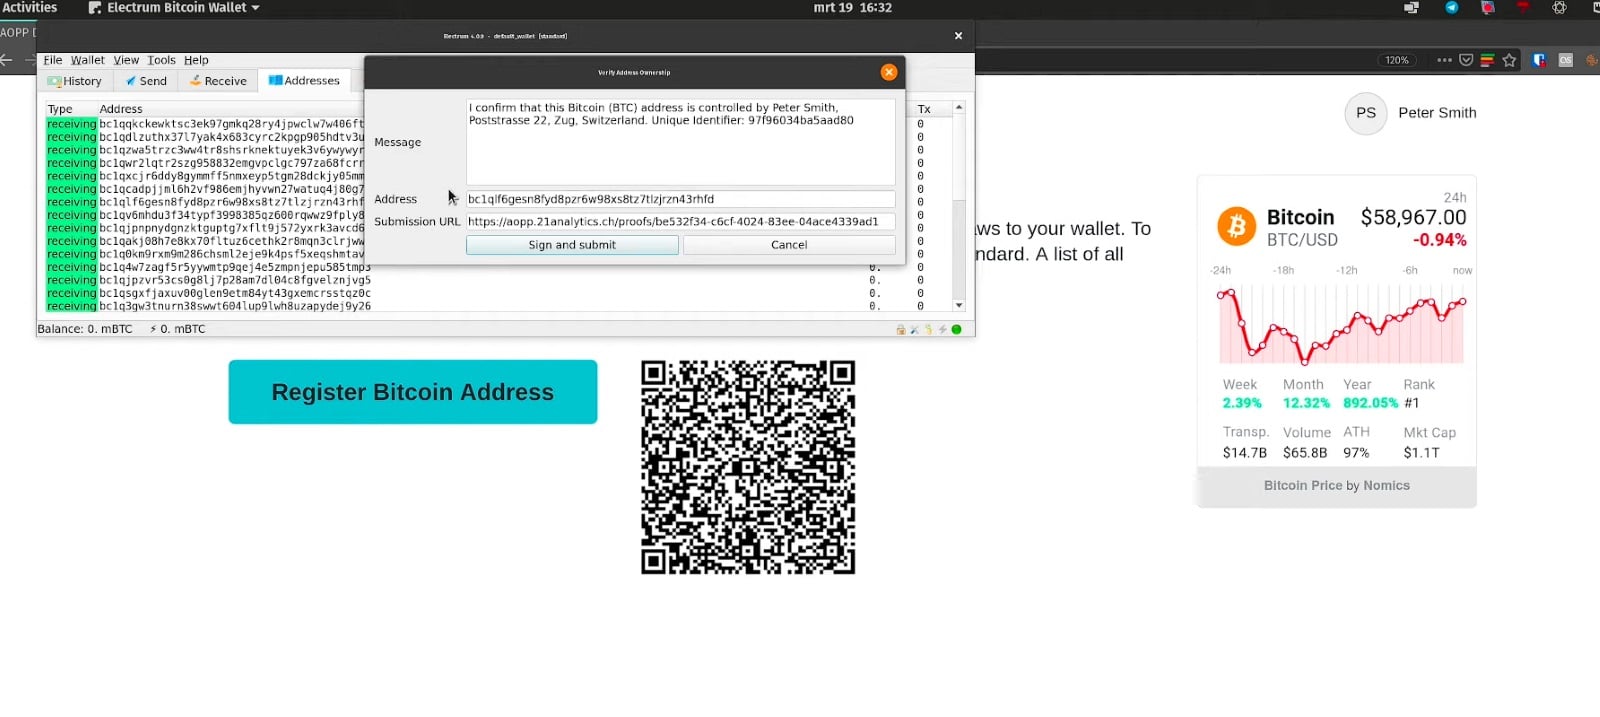Click the seed icon in status bar
This screenshot has width=1600, height=717.
point(929,329)
